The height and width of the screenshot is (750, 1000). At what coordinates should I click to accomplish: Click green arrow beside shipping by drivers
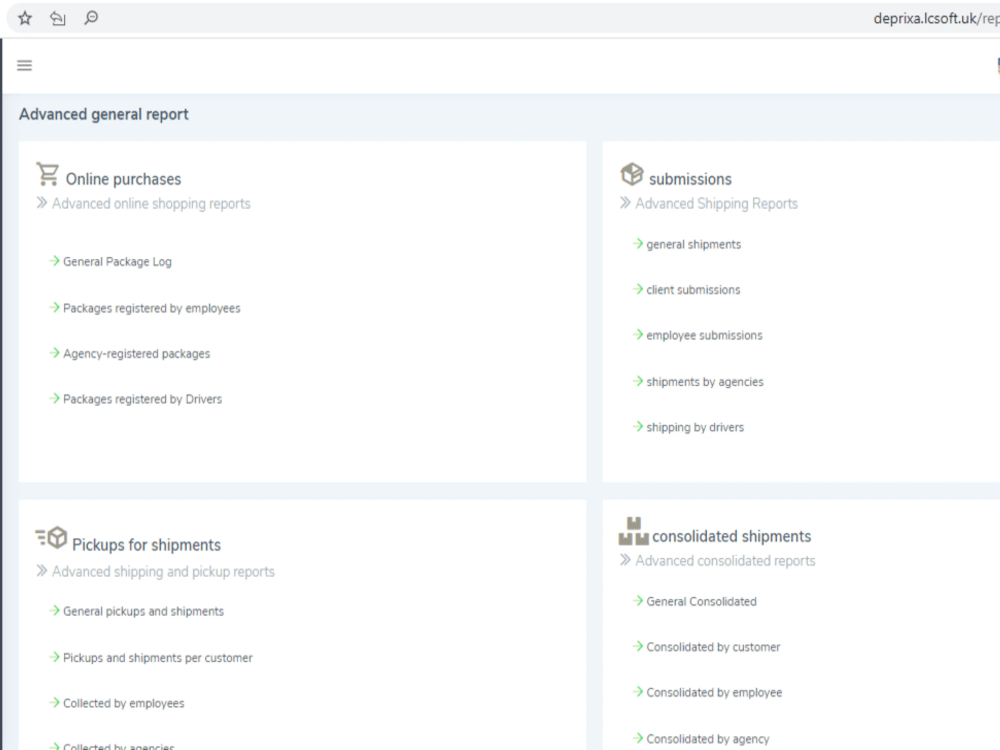point(638,426)
